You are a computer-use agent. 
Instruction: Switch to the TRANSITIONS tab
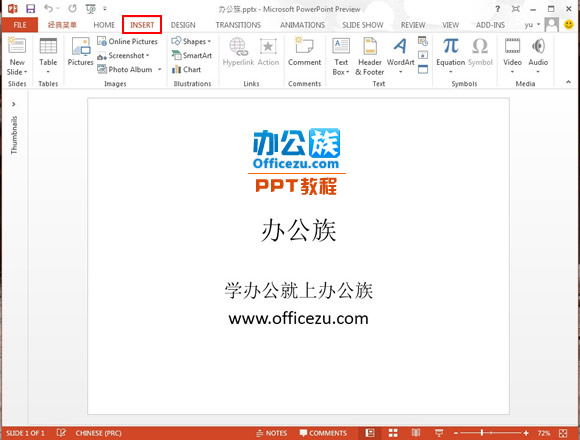(238, 25)
